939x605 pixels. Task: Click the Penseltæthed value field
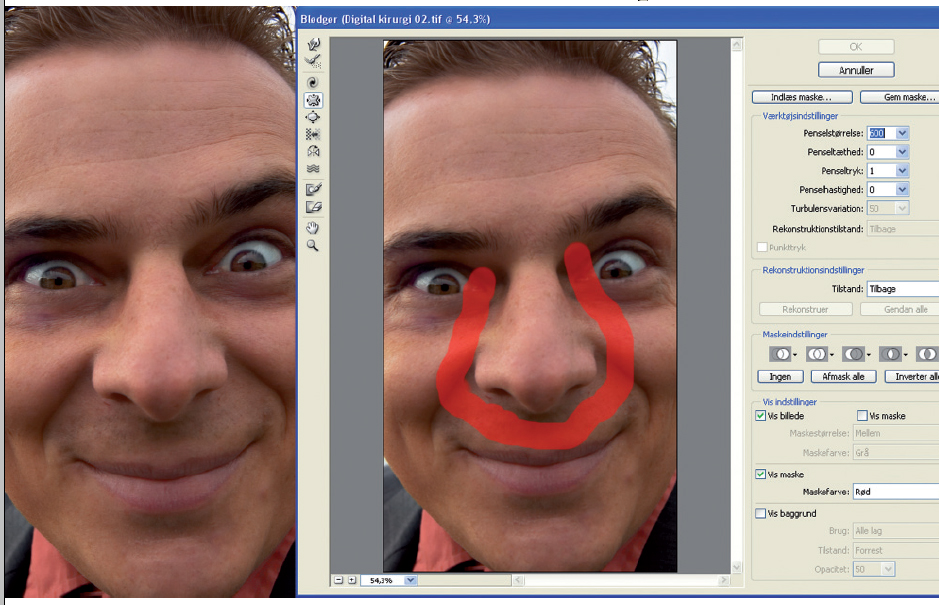coord(881,152)
